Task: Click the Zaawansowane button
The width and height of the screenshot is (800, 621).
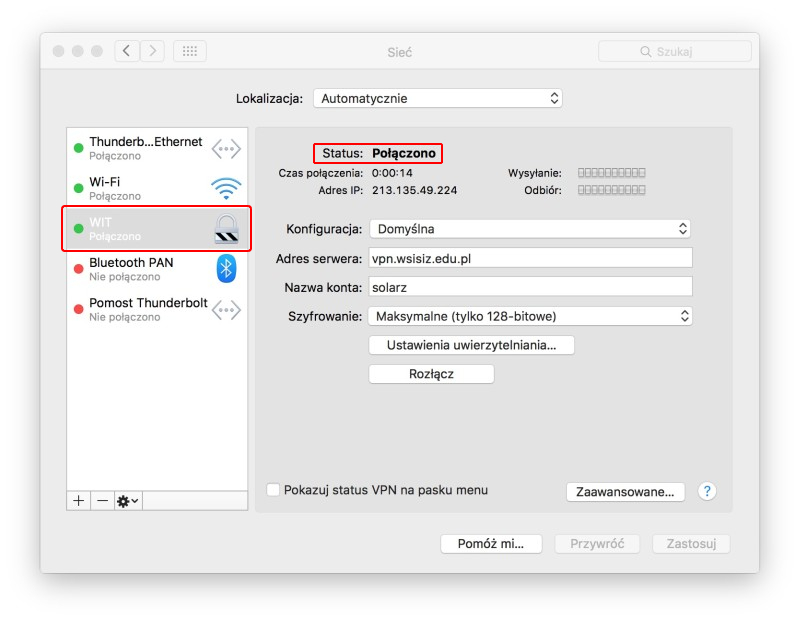Action: click(x=626, y=491)
